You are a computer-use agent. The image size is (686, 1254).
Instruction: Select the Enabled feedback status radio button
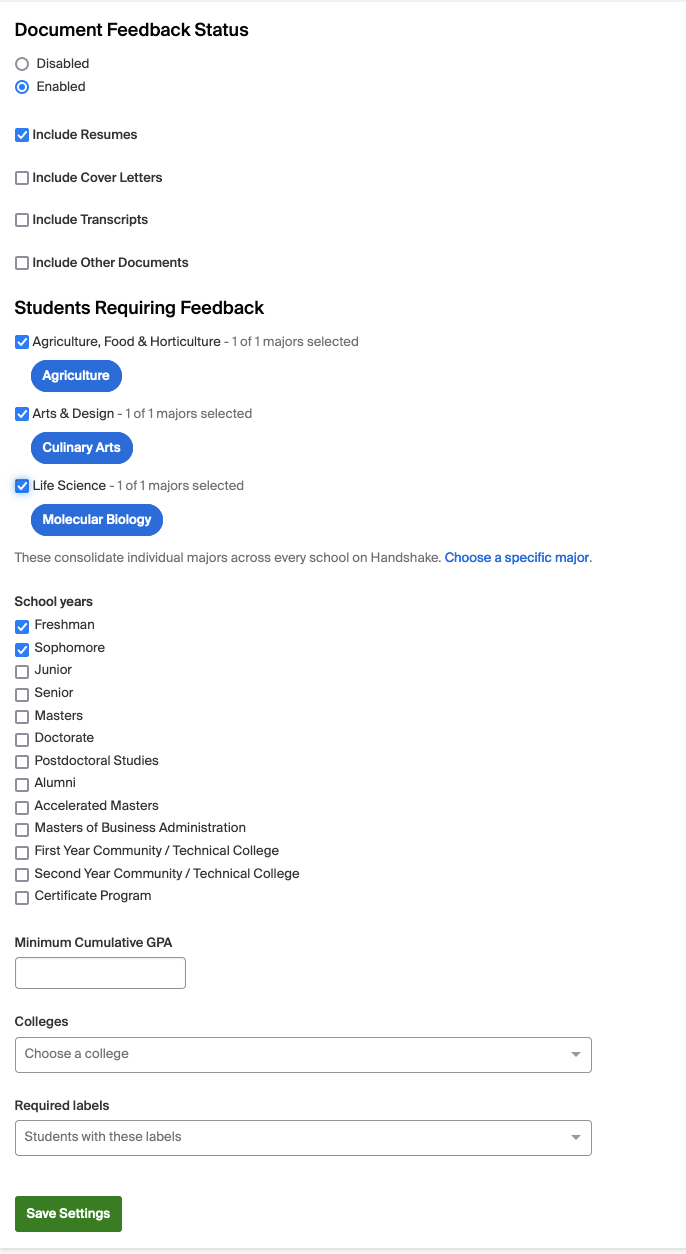21,86
